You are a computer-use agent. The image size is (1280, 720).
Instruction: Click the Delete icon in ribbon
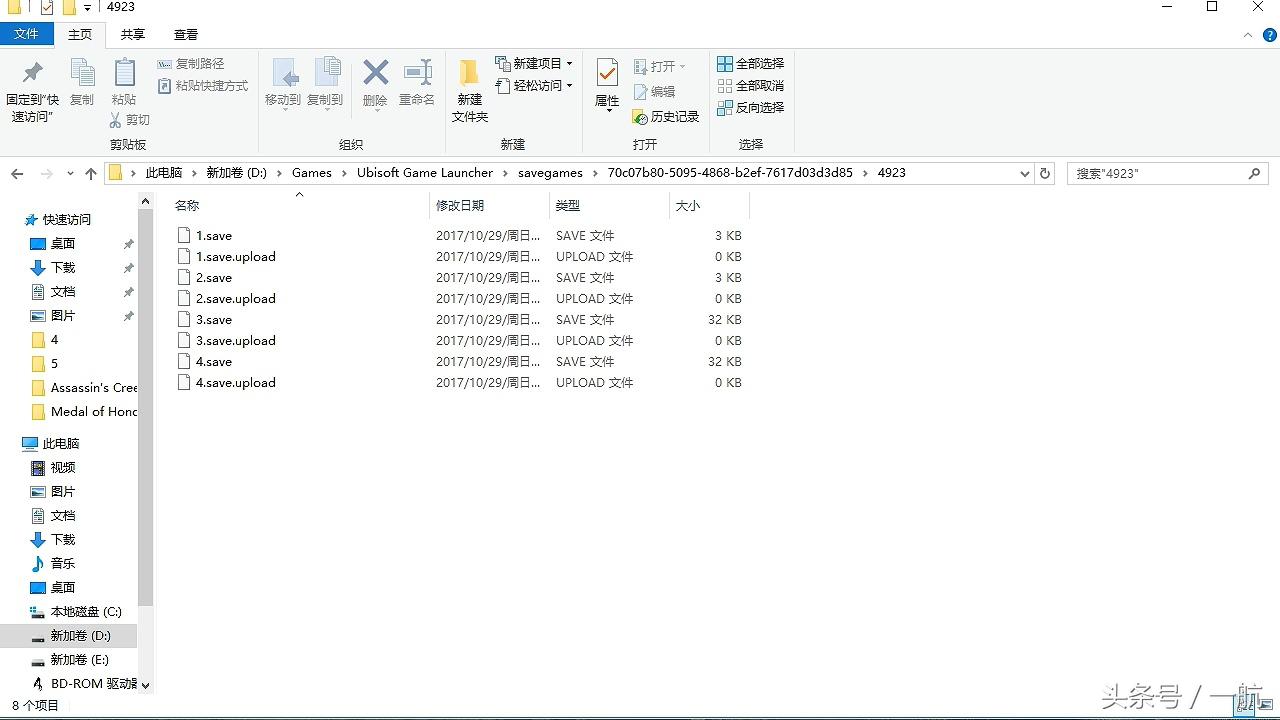point(375,75)
